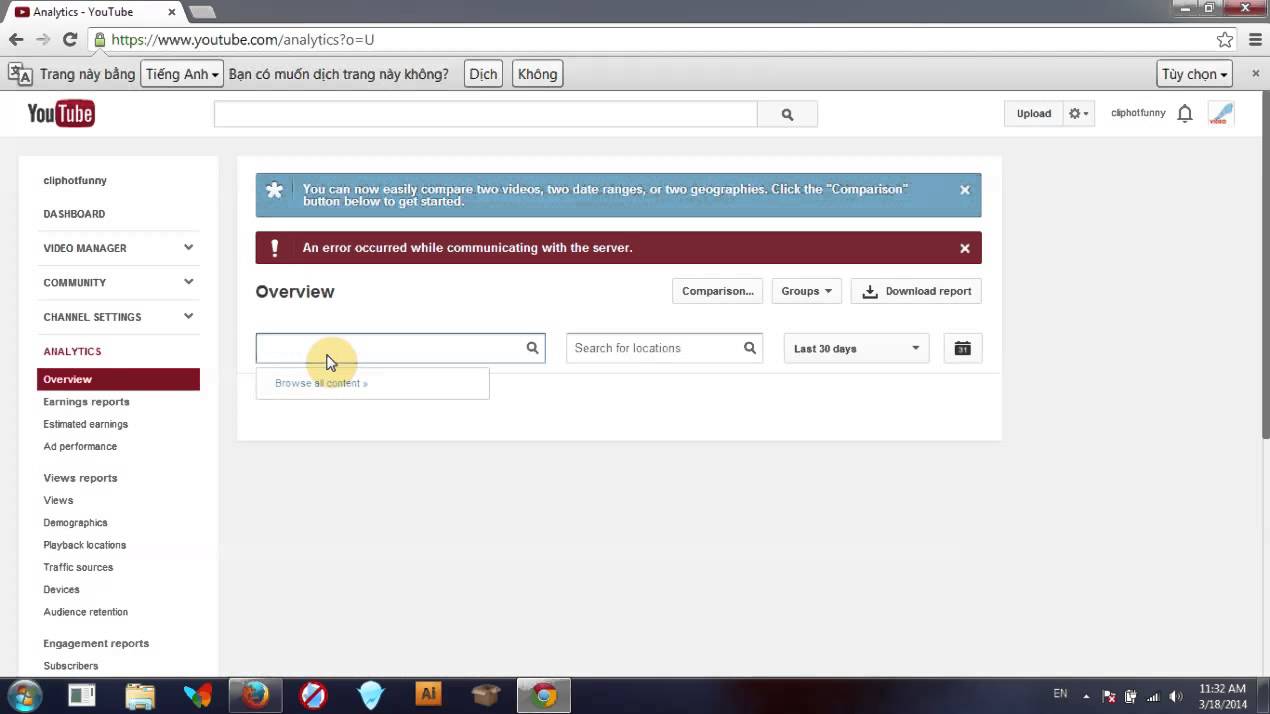This screenshot has width=1270, height=714.
Task: Focus the YouTube search box
Action: (485, 114)
